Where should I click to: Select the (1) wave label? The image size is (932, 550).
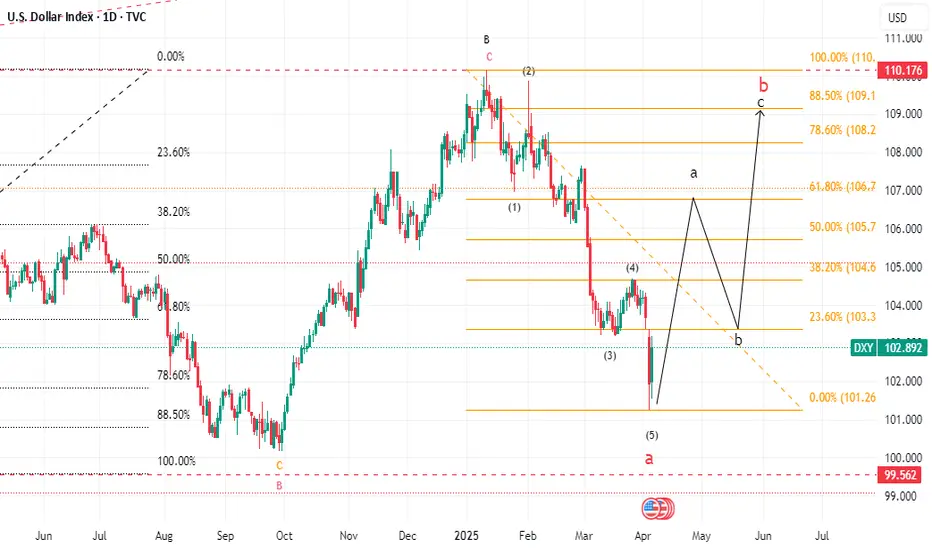tap(514, 207)
